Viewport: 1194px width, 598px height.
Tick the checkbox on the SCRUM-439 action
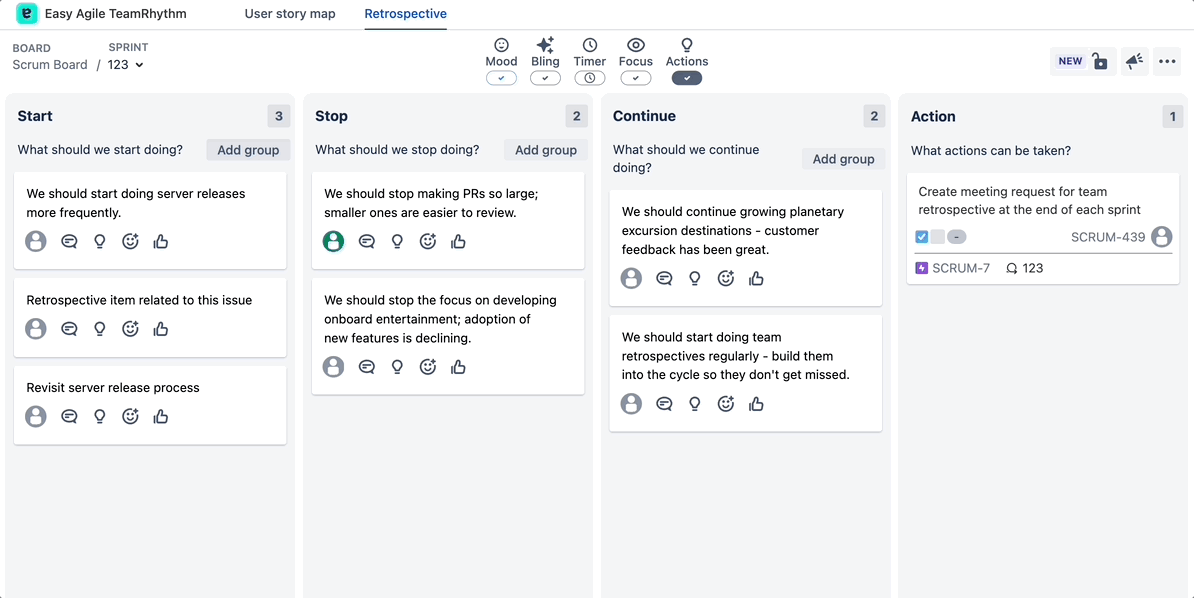point(921,237)
